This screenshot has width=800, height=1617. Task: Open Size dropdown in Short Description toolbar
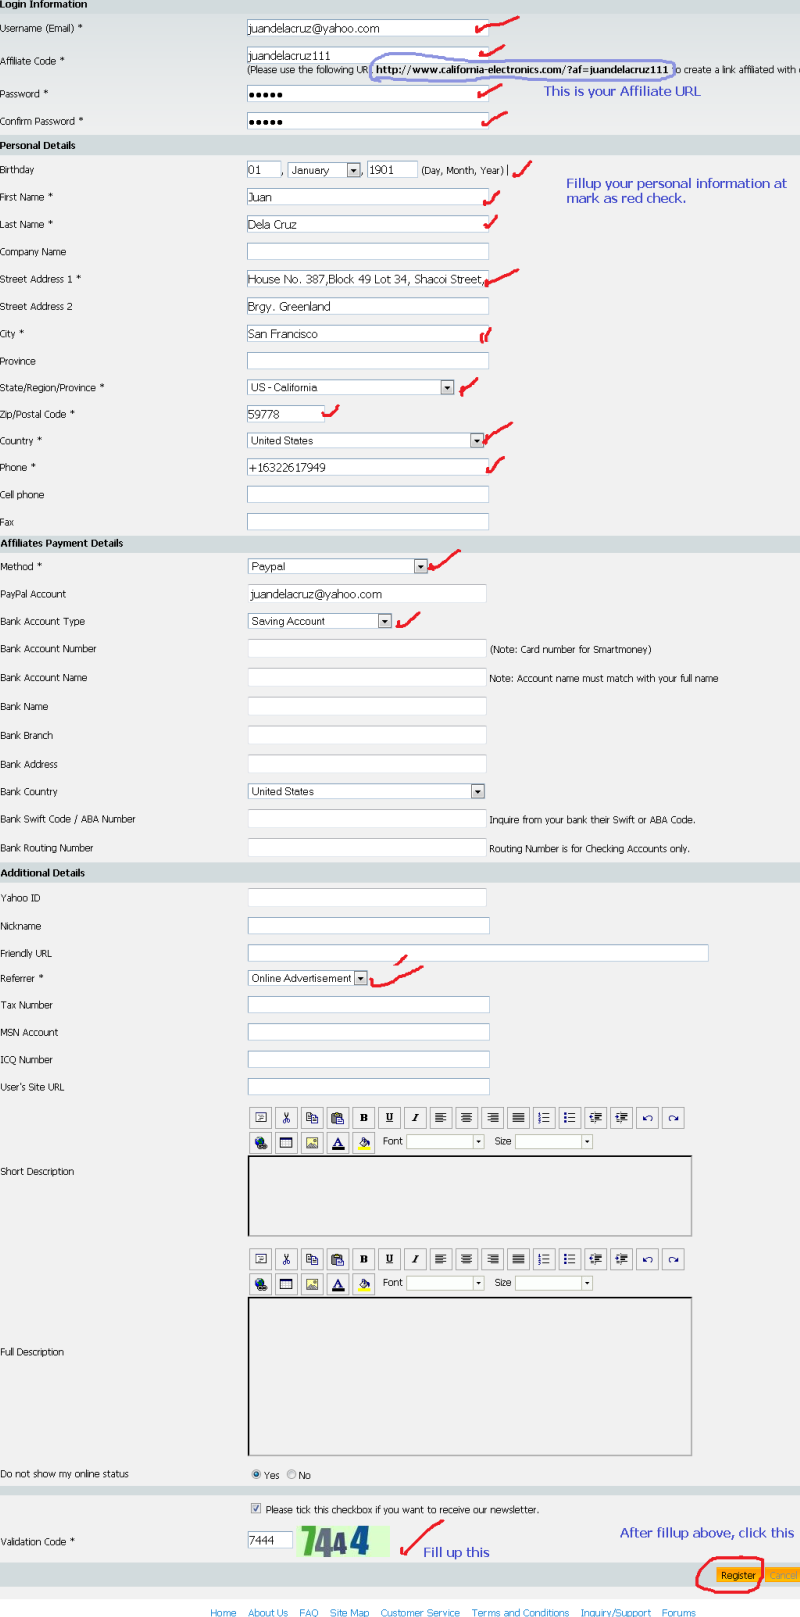point(554,1141)
